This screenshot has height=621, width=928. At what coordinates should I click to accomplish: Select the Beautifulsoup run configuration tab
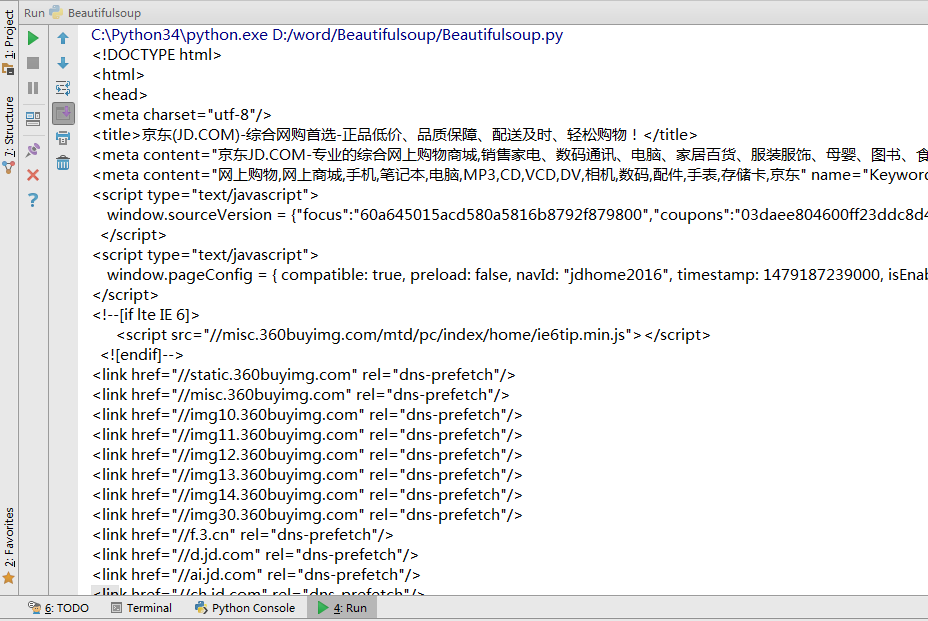pos(96,12)
